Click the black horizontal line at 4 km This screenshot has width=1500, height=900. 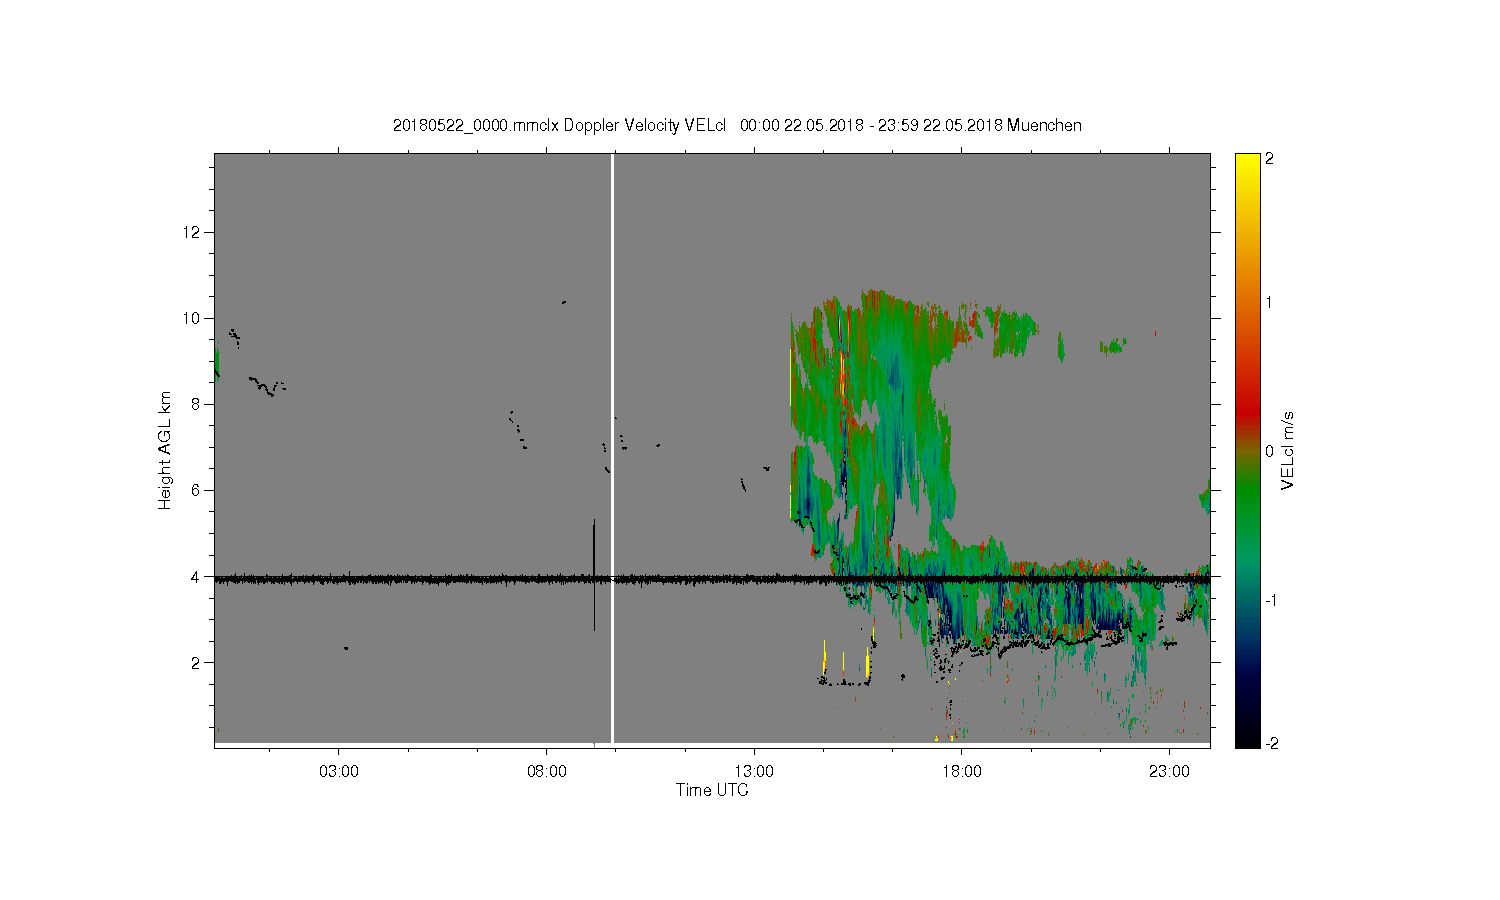pos(712,578)
